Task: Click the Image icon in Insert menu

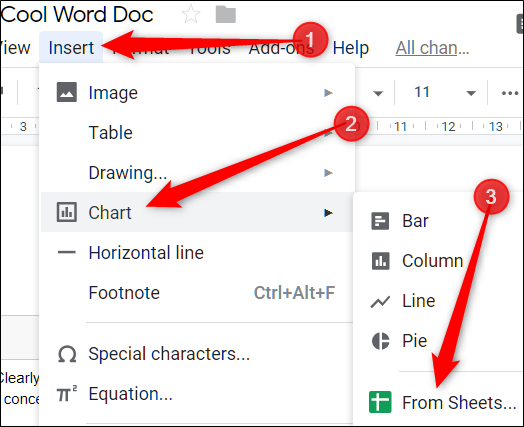Action: (67, 92)
